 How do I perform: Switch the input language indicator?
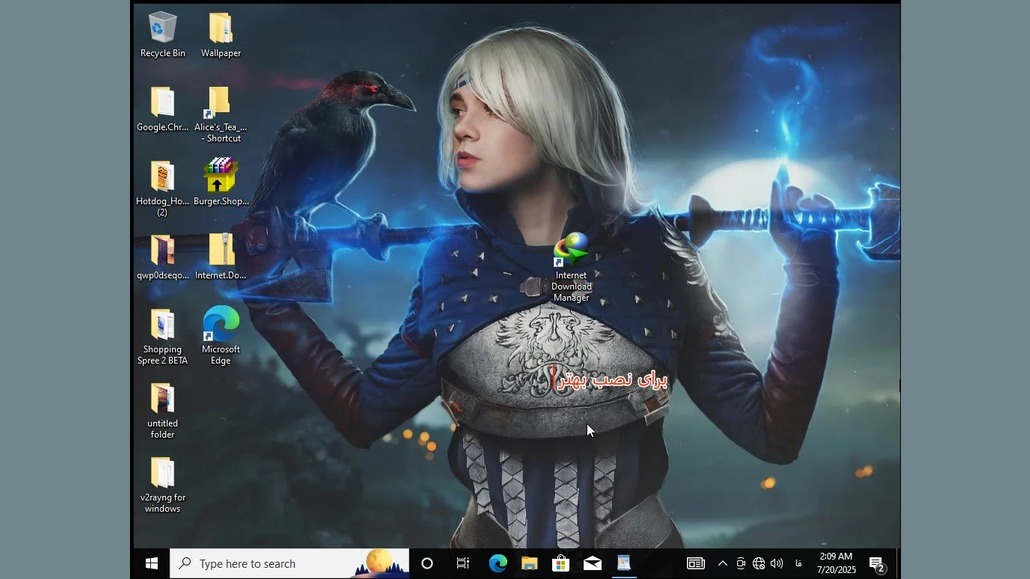[x=798, y=563]
